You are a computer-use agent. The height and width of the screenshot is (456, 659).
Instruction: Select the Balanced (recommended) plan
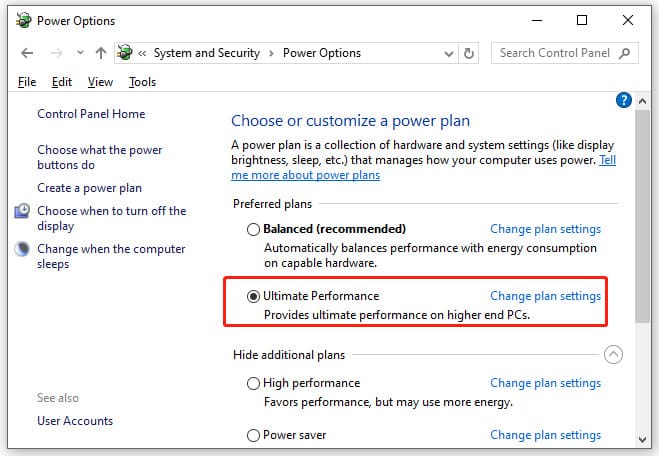point(254,229)
